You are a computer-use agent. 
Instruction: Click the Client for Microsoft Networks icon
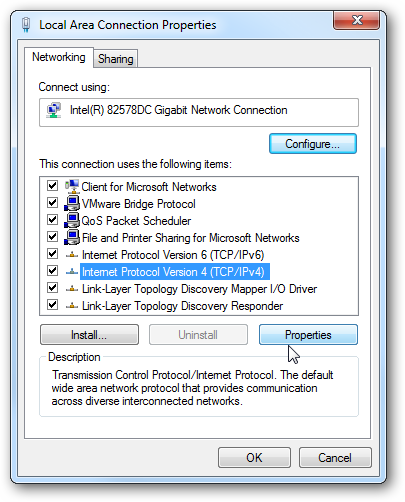tap(72, 186)
